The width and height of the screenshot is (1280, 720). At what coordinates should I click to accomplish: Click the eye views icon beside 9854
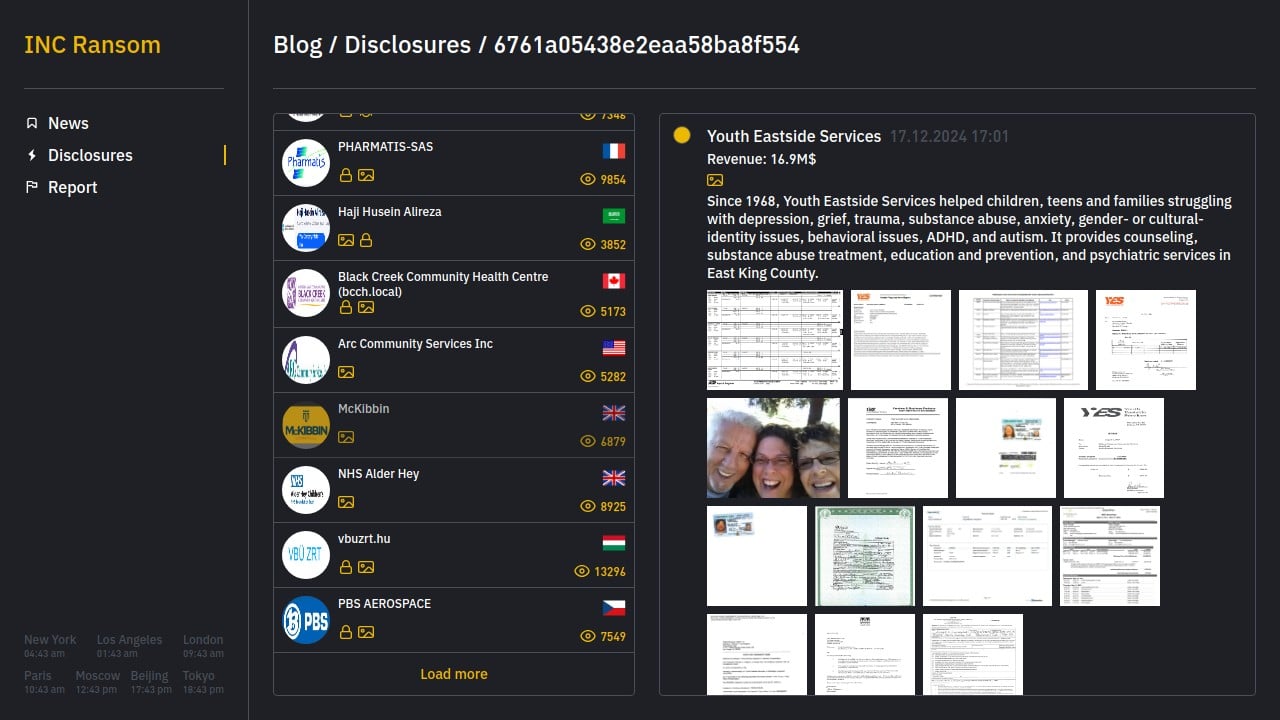point(588,179)
